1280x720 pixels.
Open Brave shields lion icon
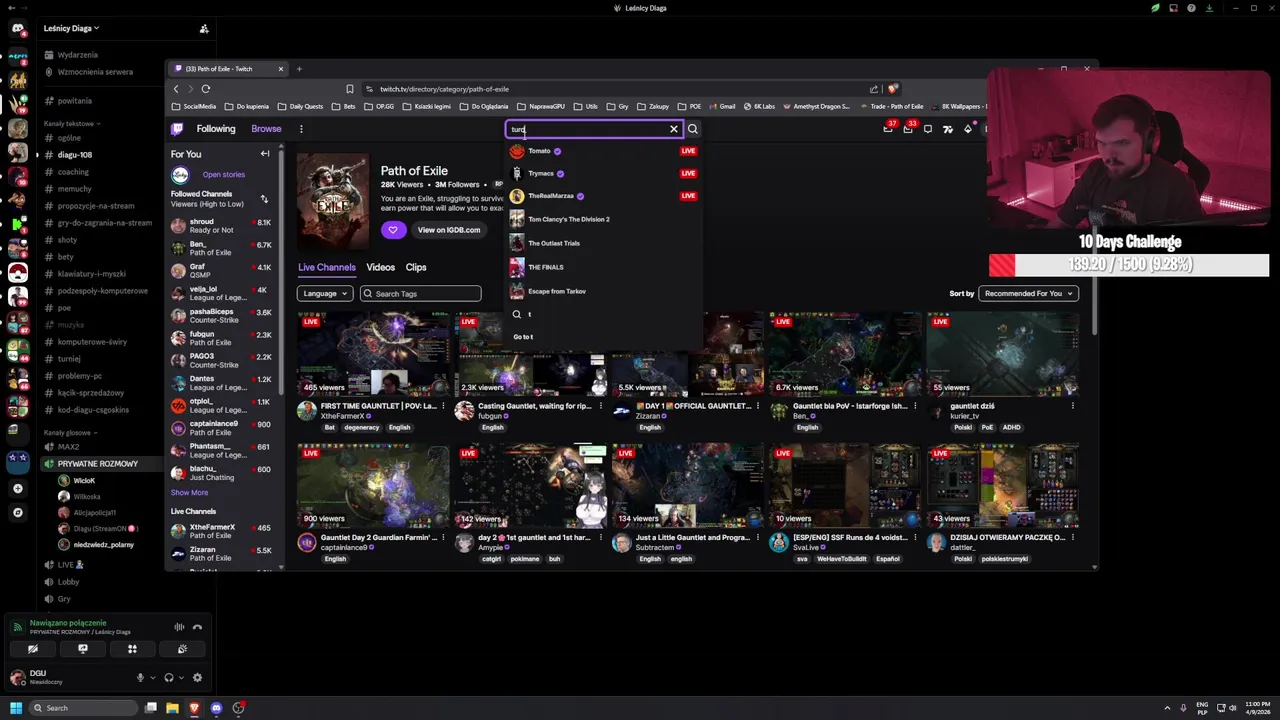click(892, 89)
